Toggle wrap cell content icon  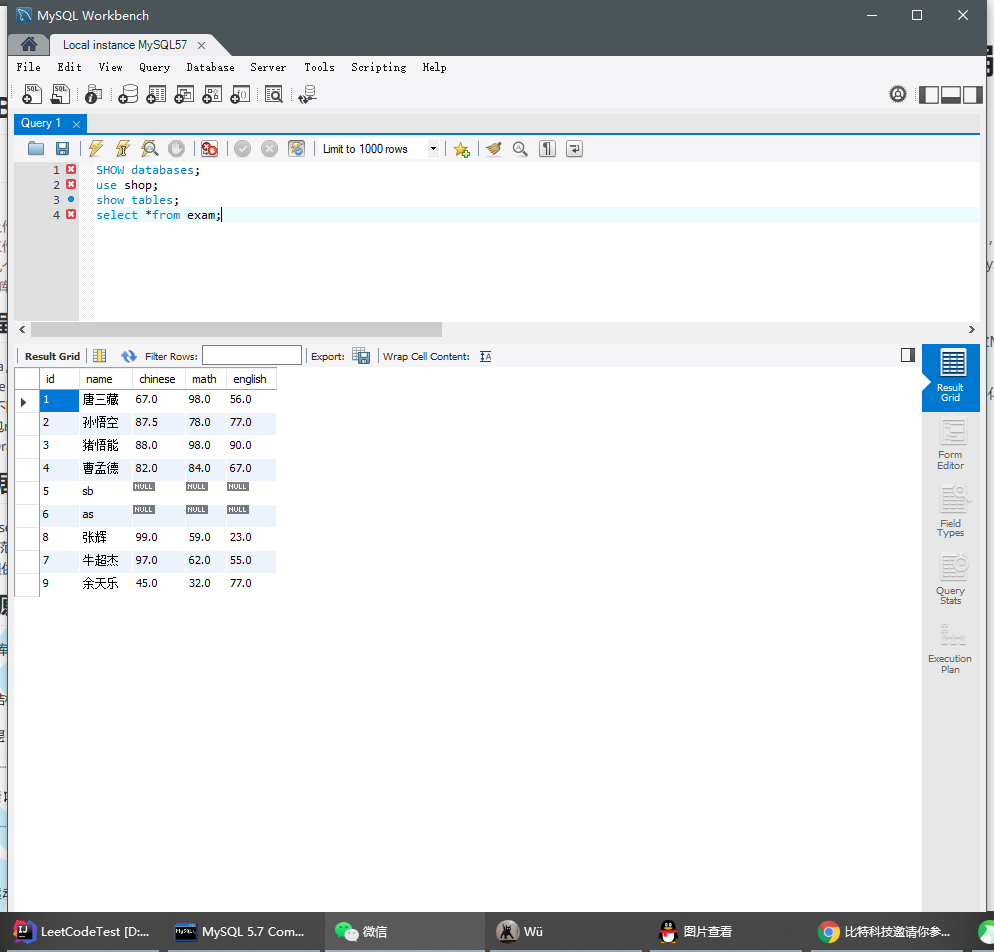pyautogui.click(x=486, y=356)
